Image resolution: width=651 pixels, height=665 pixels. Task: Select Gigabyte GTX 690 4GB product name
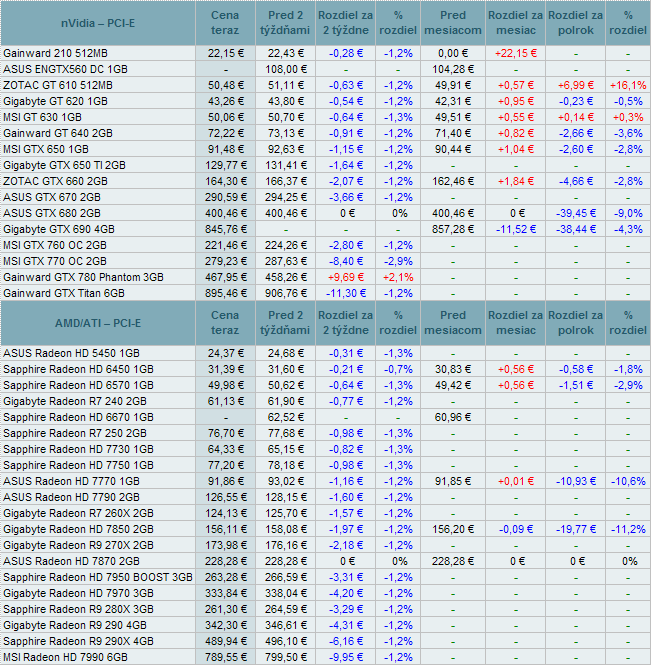(x=59, y=229)
